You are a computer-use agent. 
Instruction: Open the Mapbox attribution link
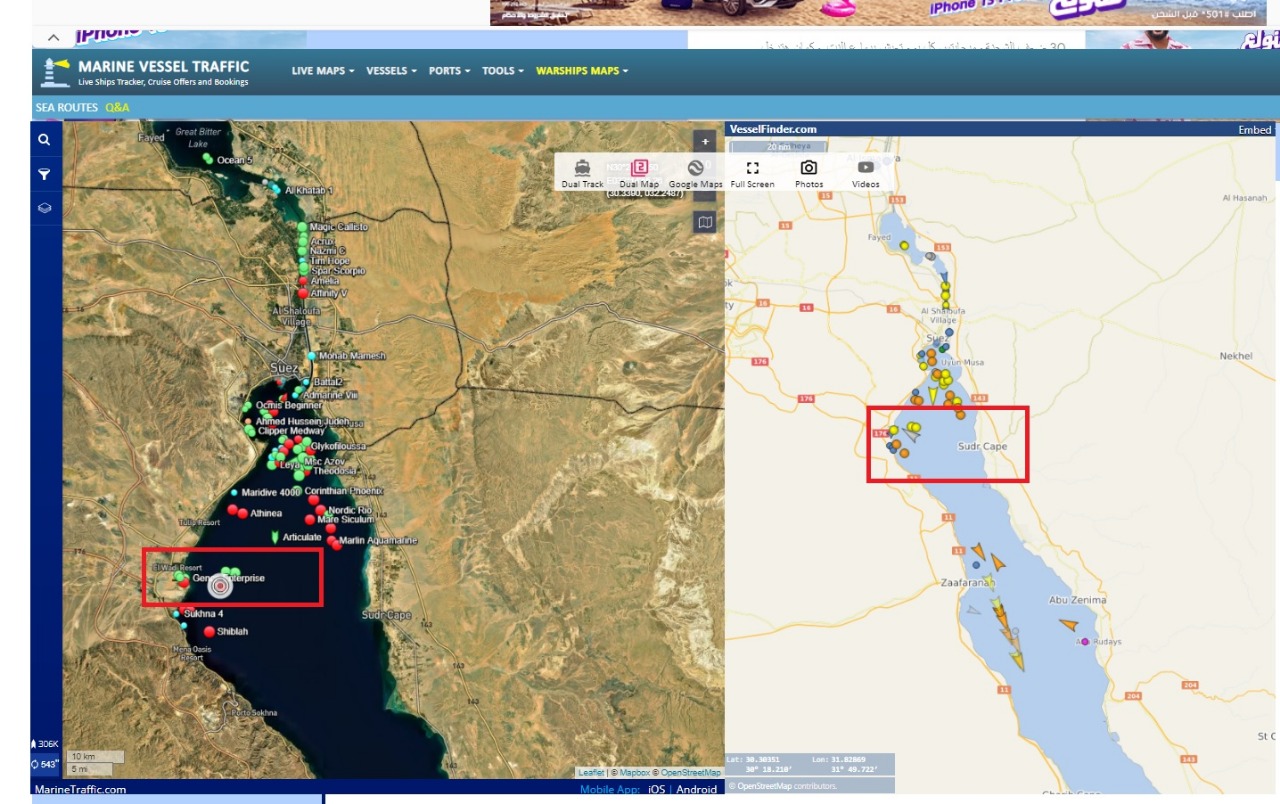click(x=634, y=773)
